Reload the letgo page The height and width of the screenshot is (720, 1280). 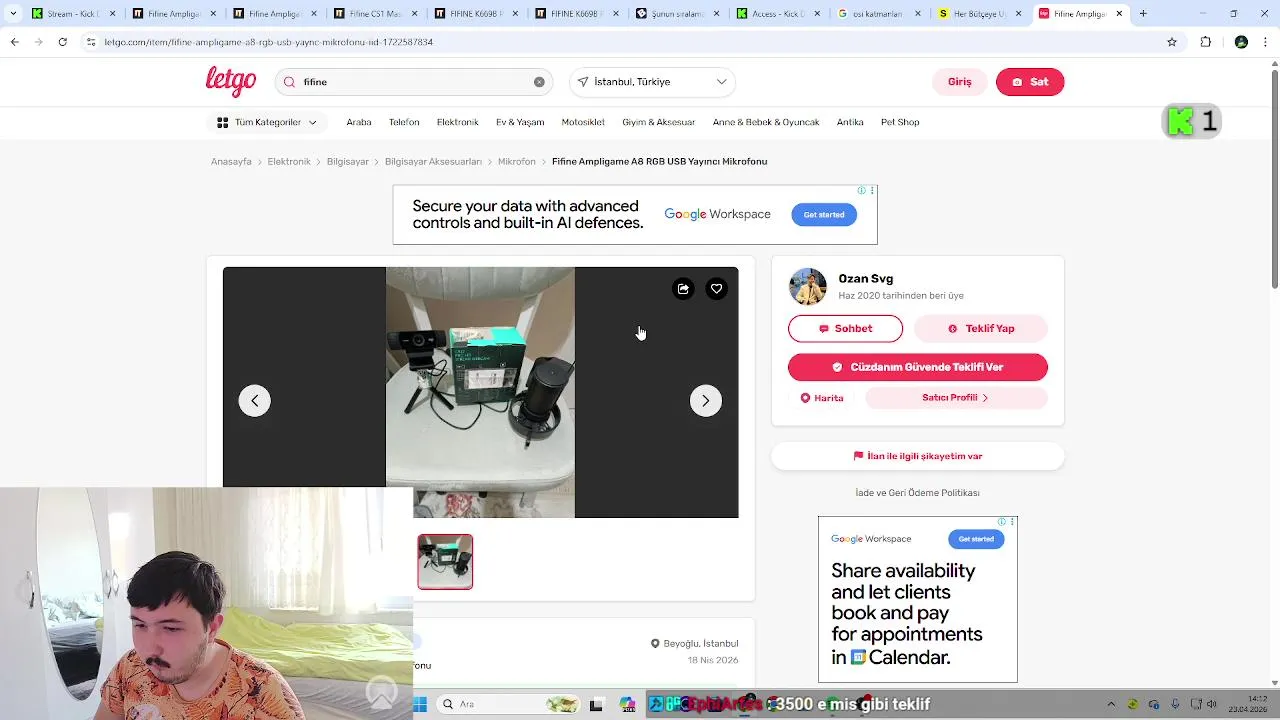[62, 42]
